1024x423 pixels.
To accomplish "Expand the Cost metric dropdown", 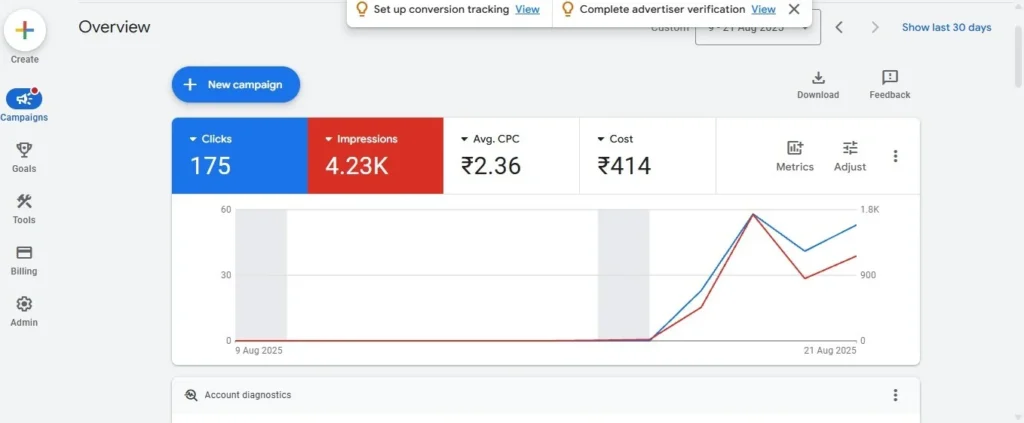I will tap(600, 140).
